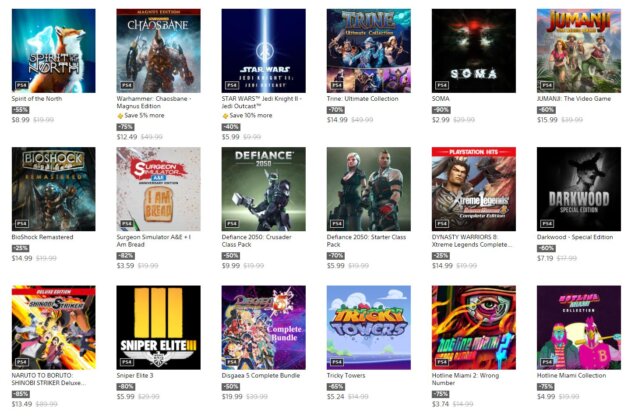Open the Spirit of the North cover art
The height and width of the screenshot is (420, 628).
[x=54, y=51]
